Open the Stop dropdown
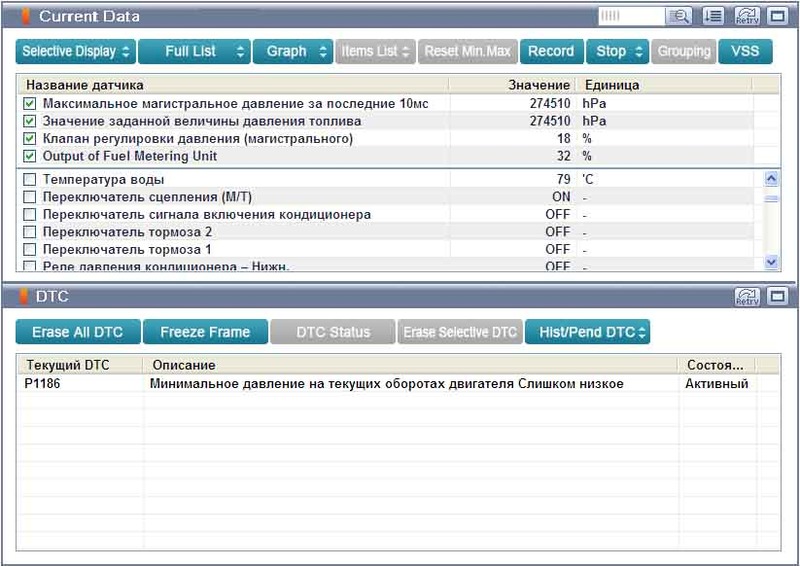800x566 pixels. (617, 52)
